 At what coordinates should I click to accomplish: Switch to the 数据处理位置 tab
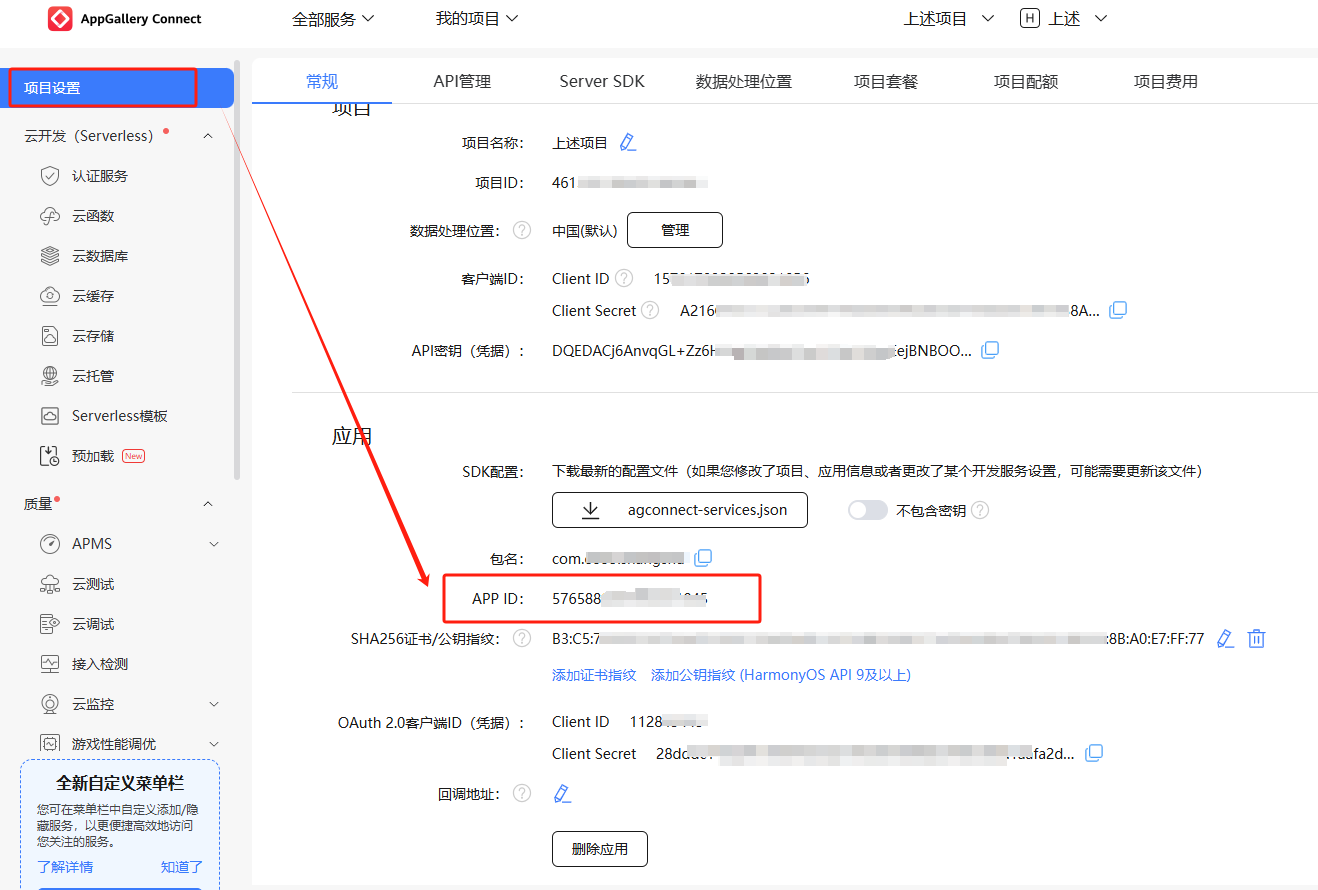(744, 81)
